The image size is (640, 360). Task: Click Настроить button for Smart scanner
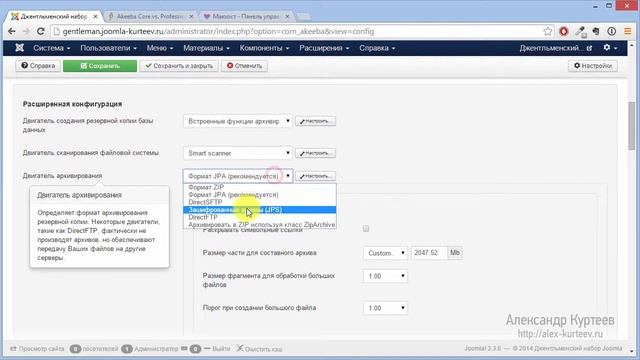pyautogui.click(x=316, y=153)
